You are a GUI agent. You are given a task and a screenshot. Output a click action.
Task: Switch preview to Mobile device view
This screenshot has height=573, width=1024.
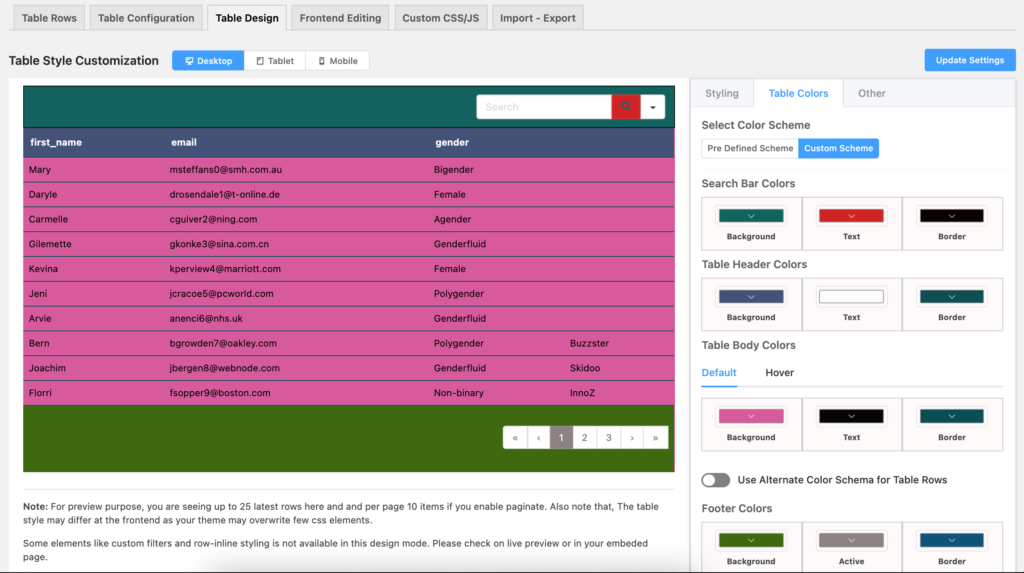(x=337, y=61)
